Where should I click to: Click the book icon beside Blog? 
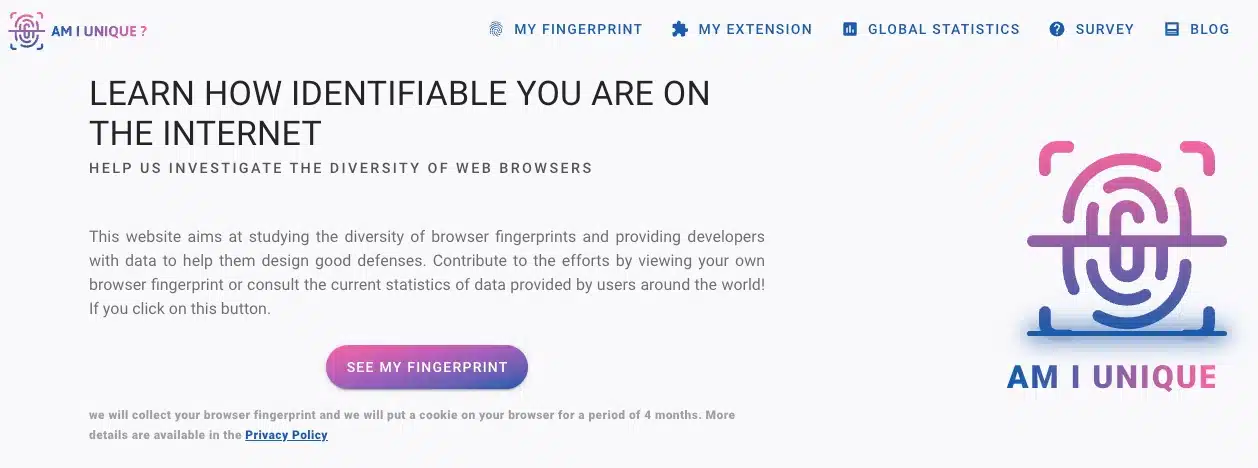tap(1172, 30)
